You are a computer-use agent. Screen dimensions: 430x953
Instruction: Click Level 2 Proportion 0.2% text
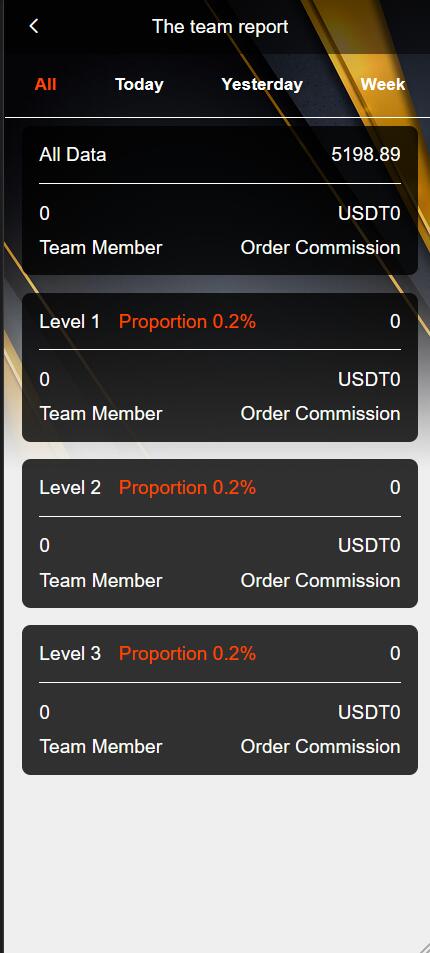(187, 487)
